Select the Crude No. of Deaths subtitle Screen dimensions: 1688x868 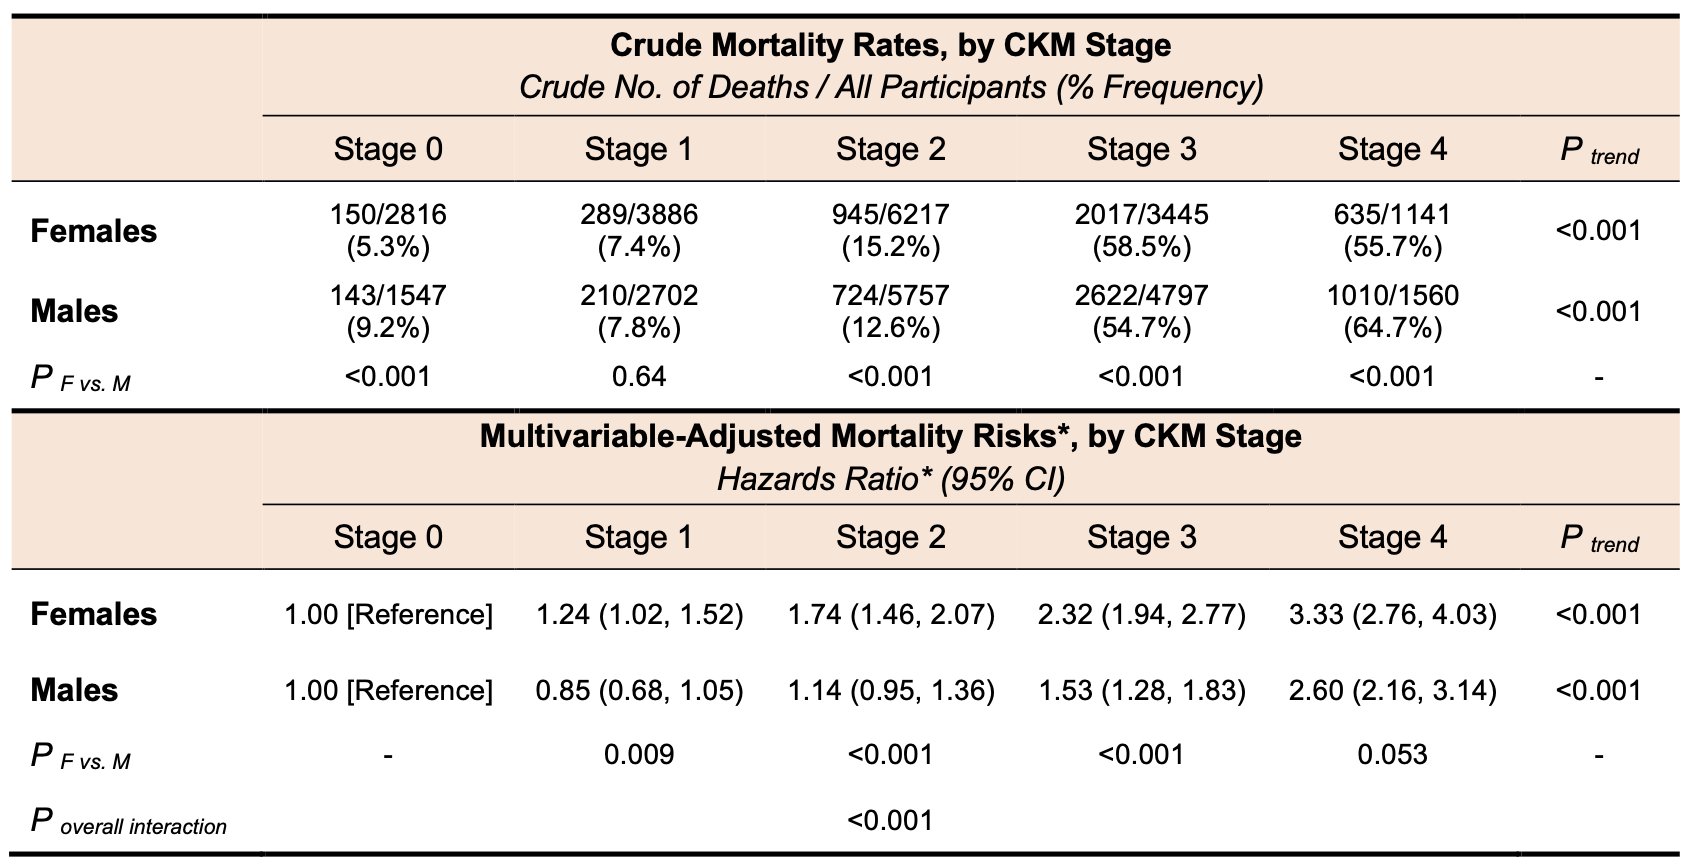coord(890,88)
